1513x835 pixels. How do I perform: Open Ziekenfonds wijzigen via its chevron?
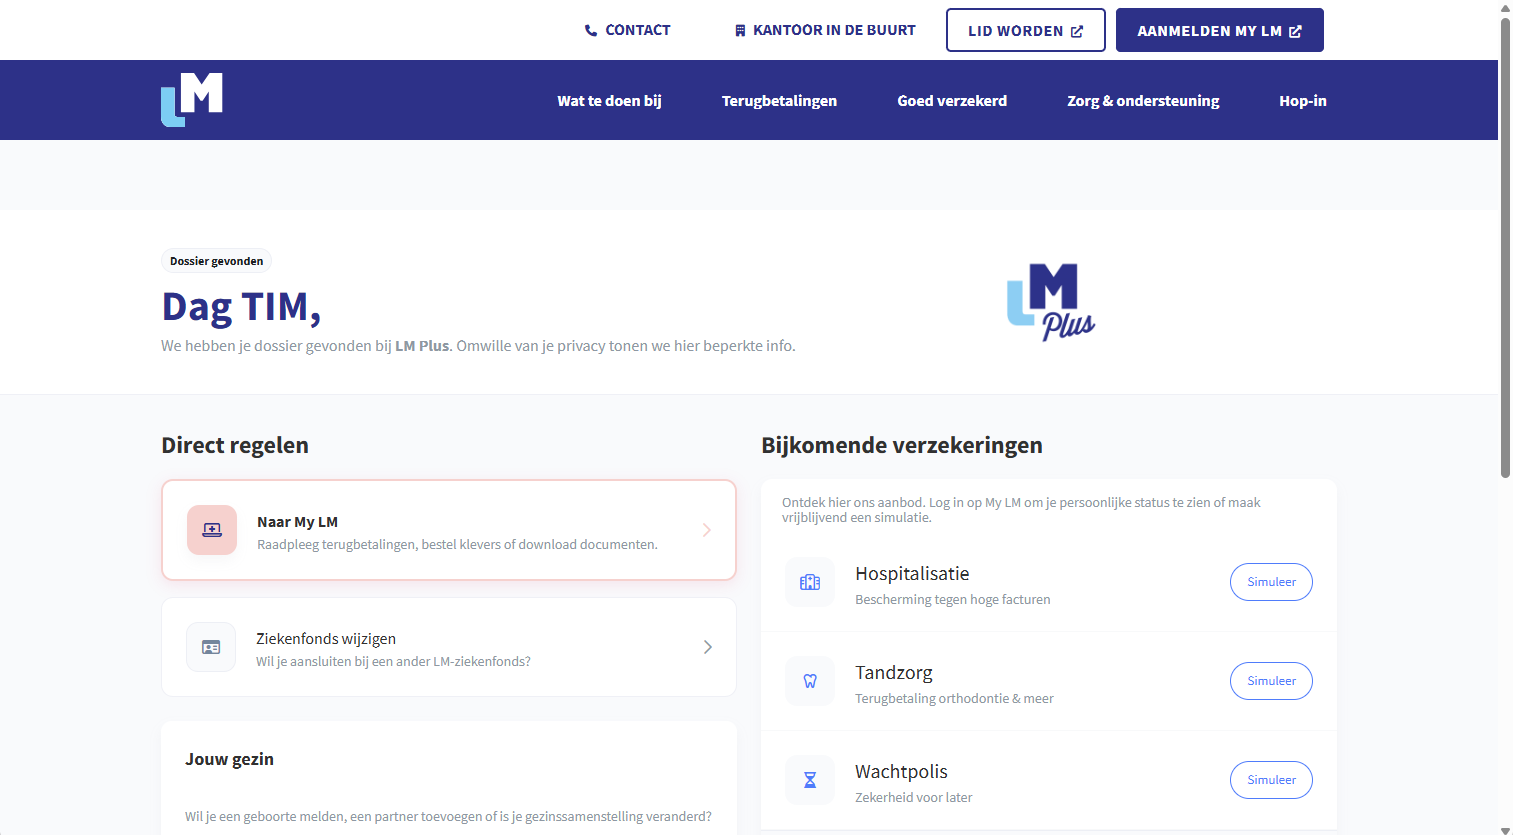(707, 646)
